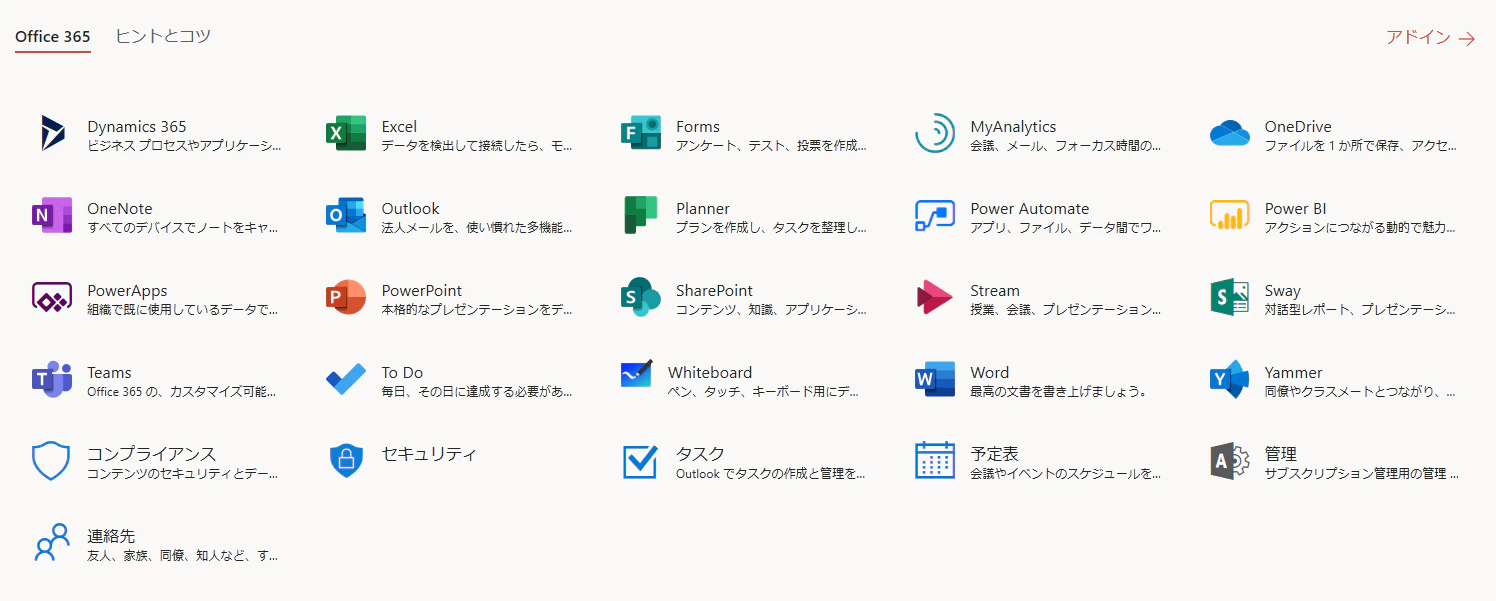Launch Teams from its purple icon
Image resolution: width=1496 pixels, height=601 pixels.
coord(52,379)
